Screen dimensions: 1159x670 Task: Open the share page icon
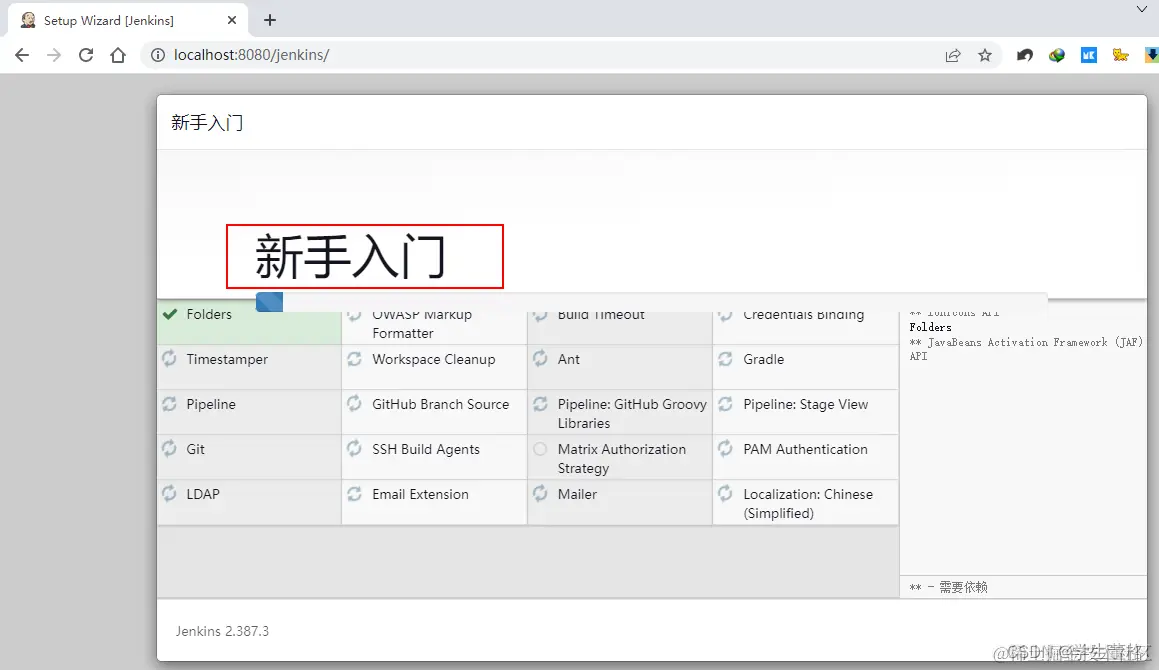[953, 55]
